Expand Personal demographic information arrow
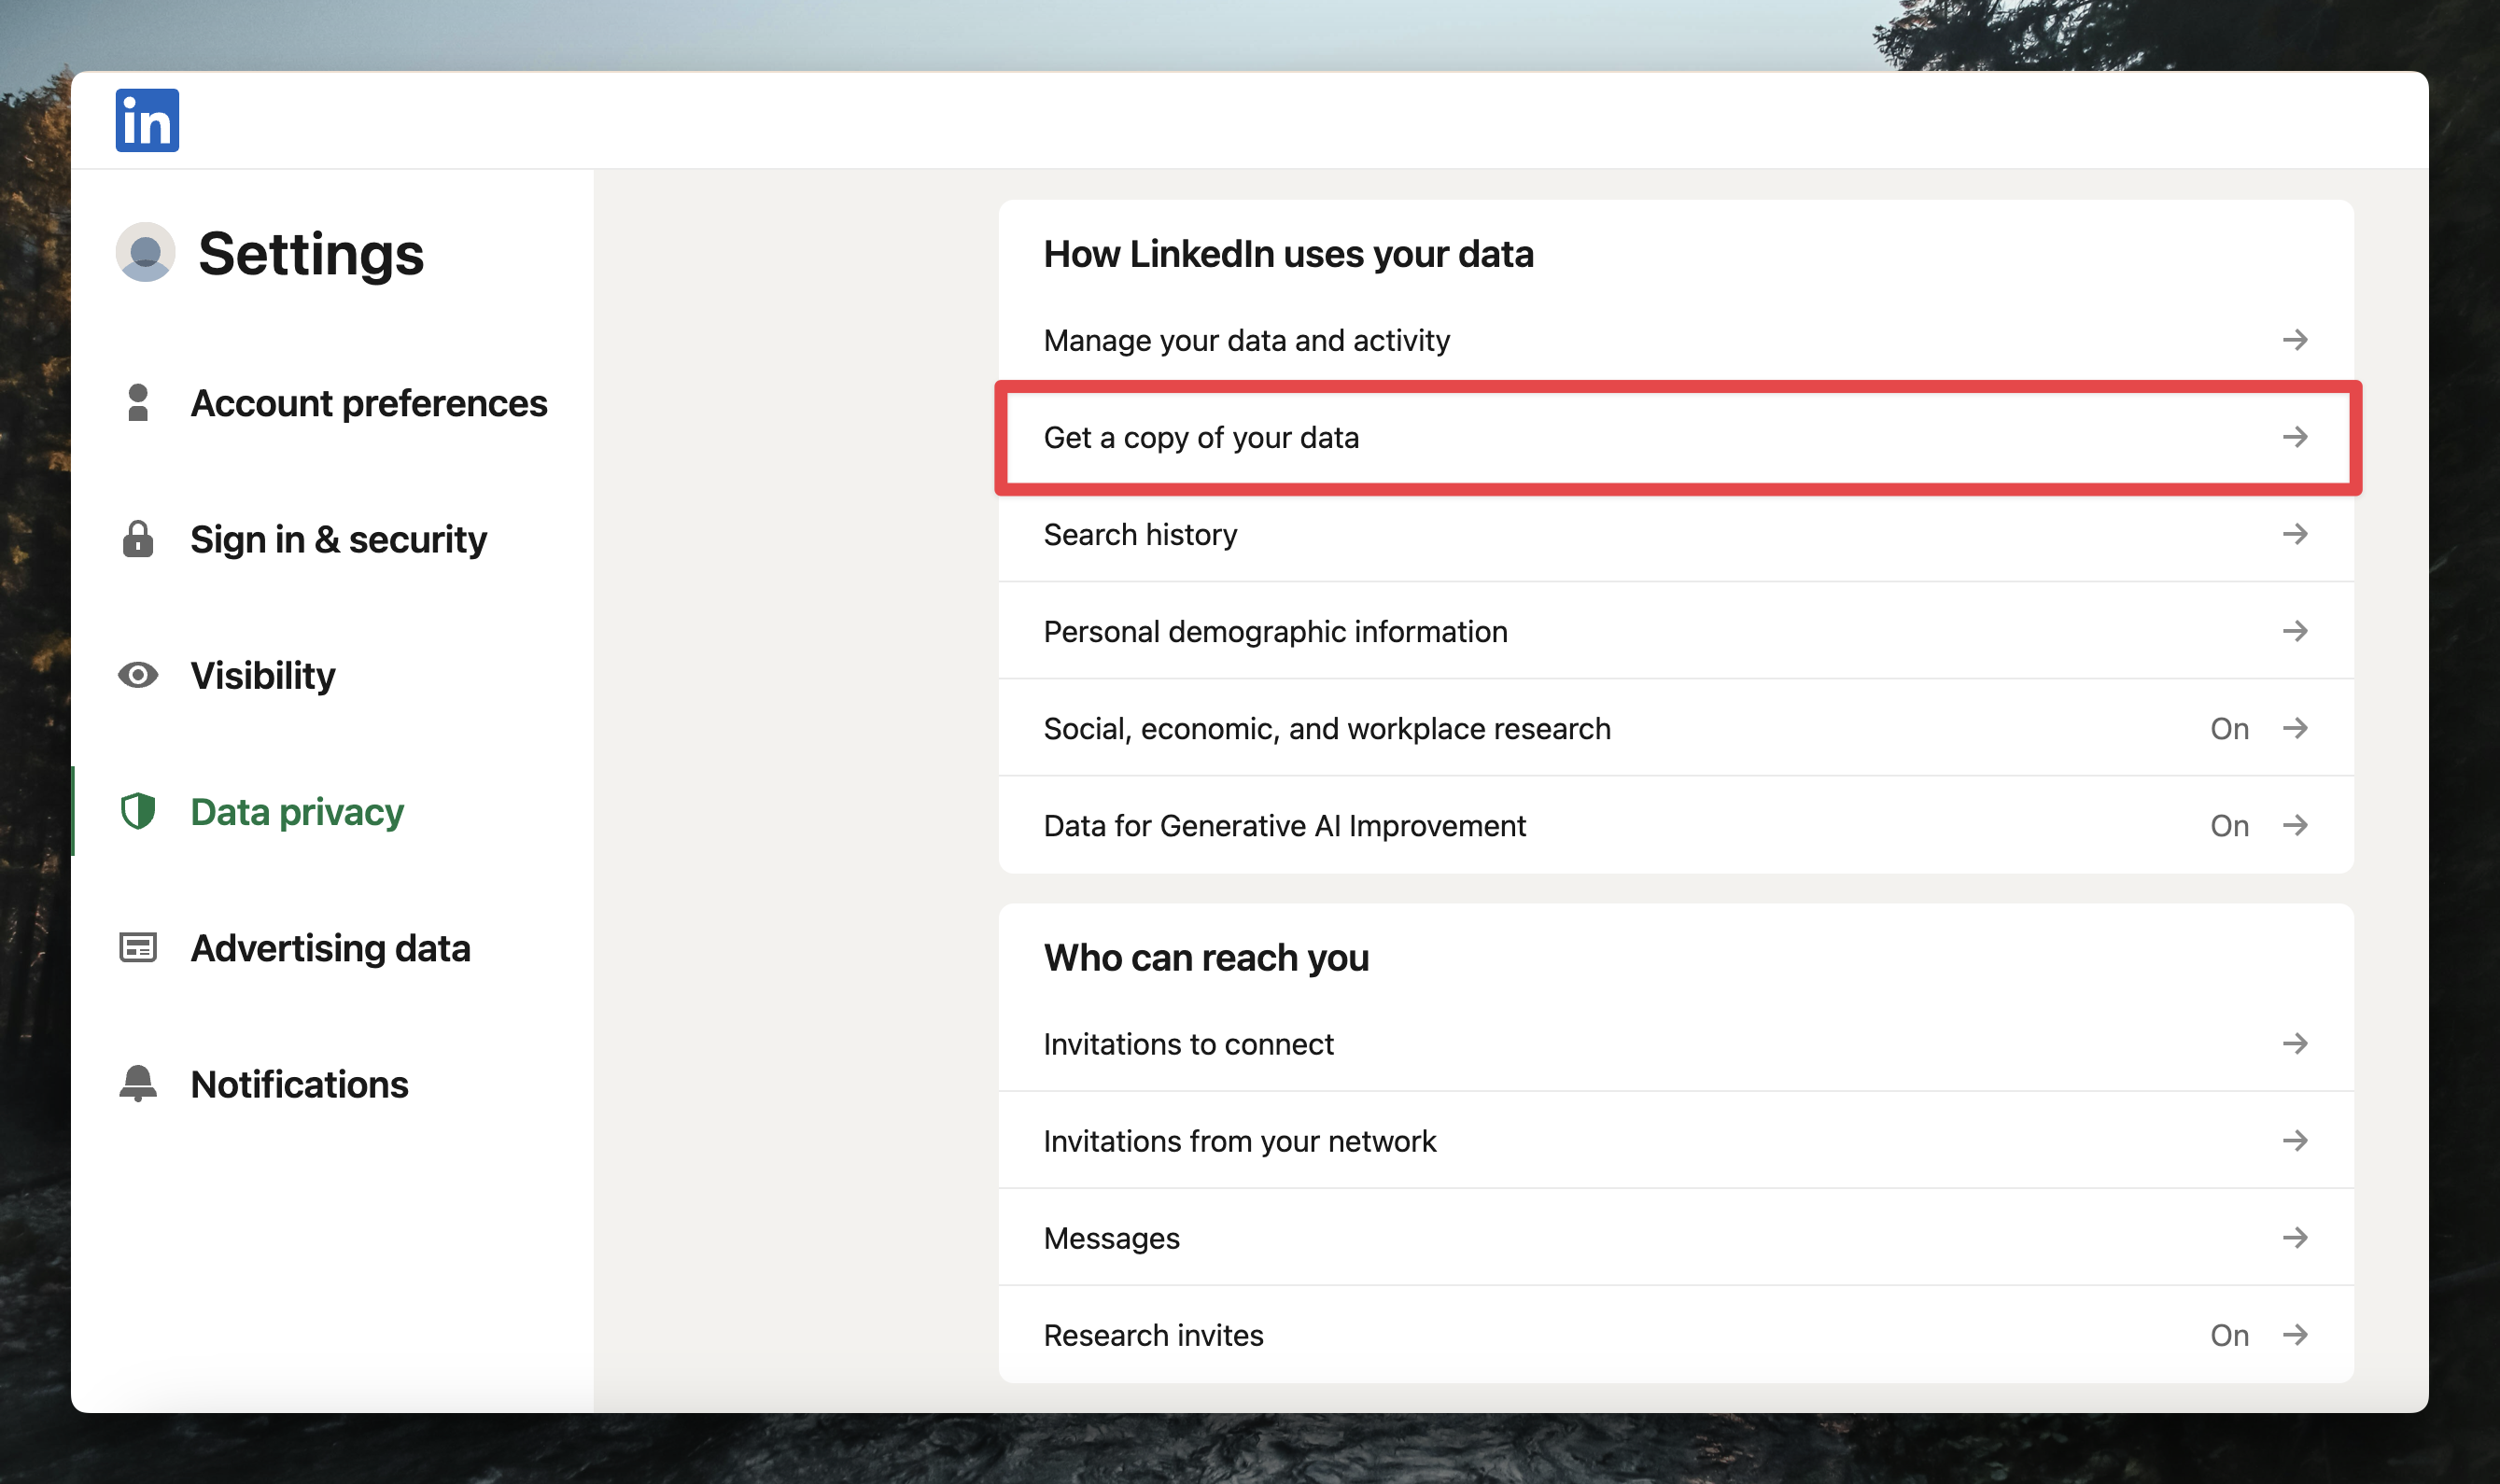 coord(2294,631)
